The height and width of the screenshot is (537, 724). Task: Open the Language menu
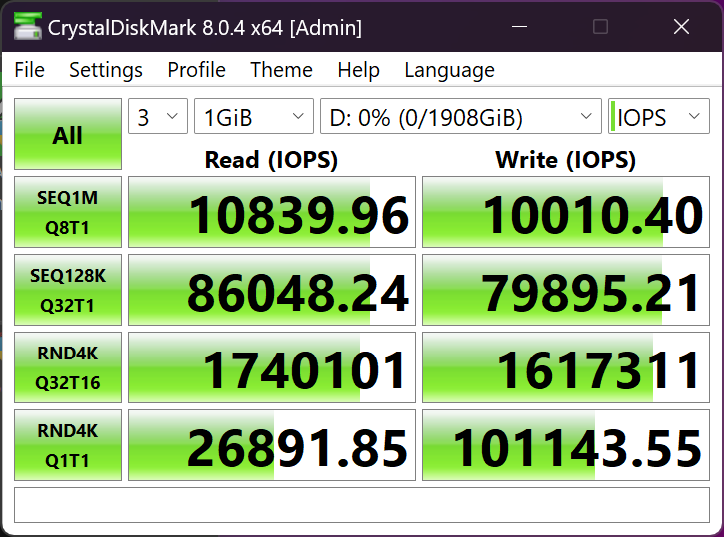point(449,70)
